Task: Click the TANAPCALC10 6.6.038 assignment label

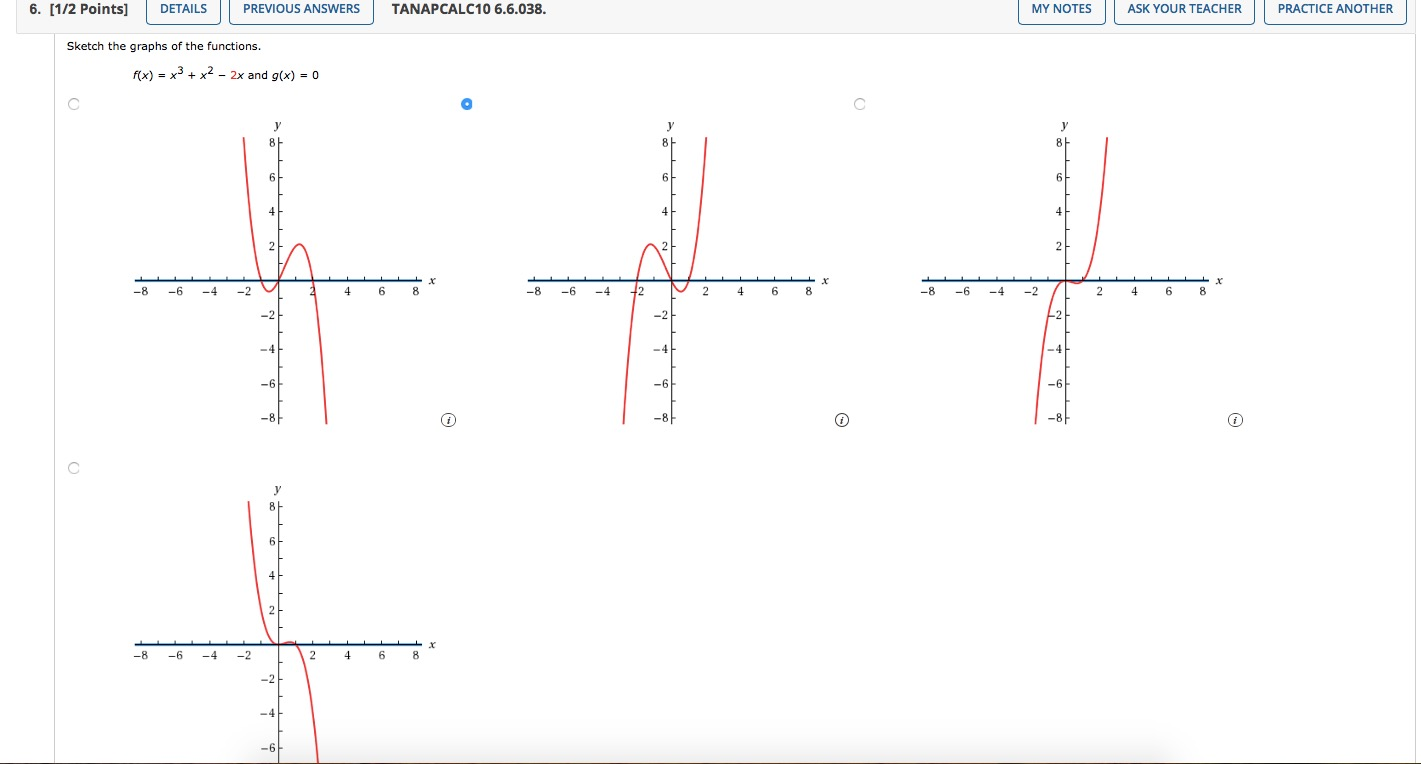Action: (467, 9)
